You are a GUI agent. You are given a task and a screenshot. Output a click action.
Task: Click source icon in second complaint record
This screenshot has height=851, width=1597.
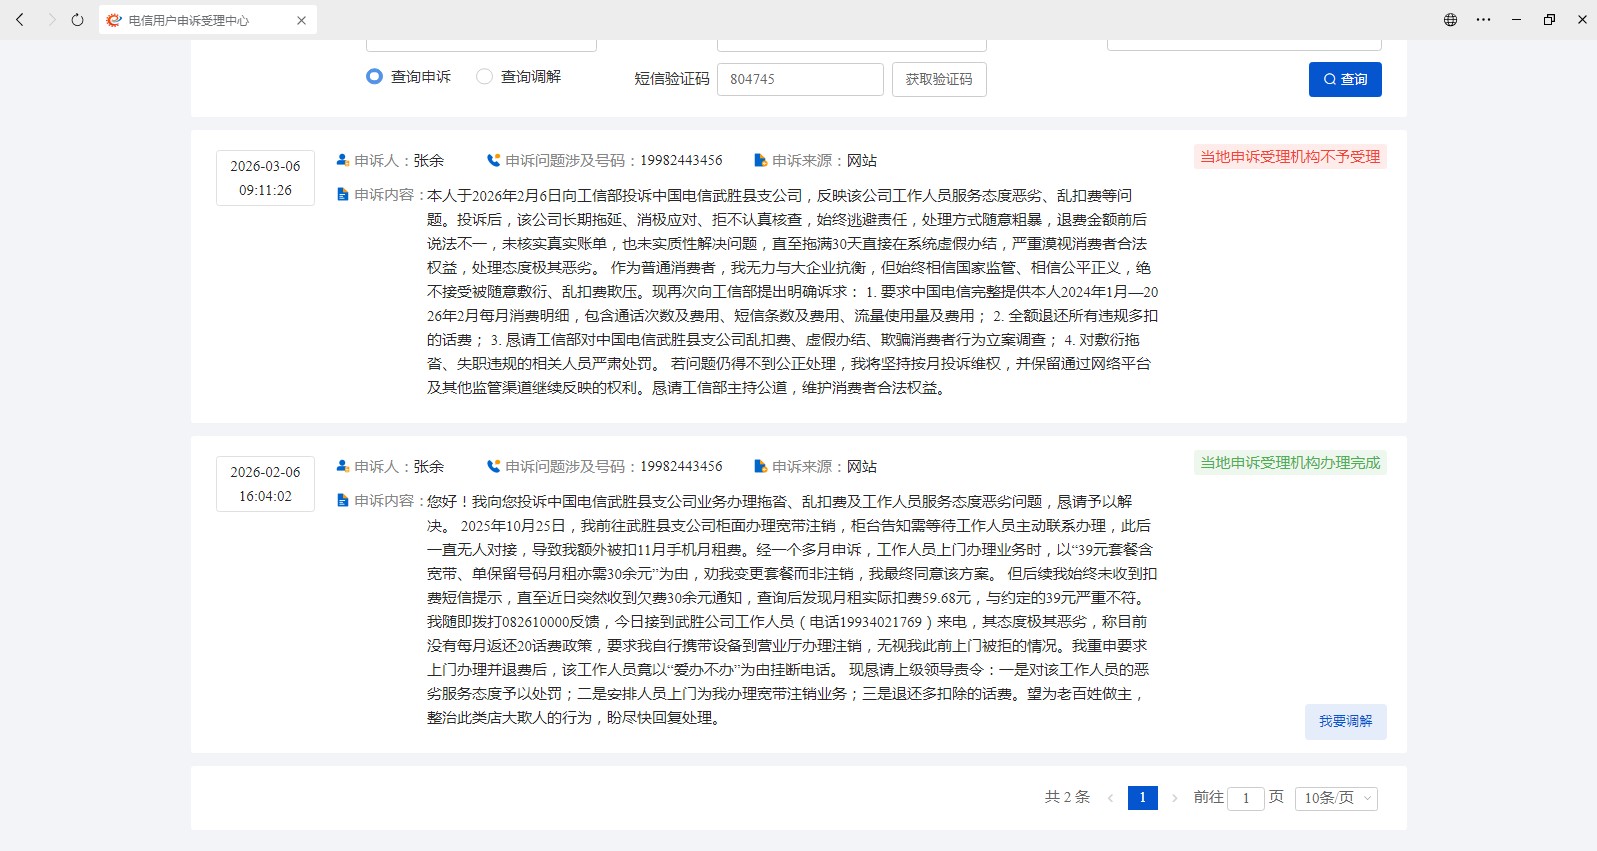(x=760, y=466)
